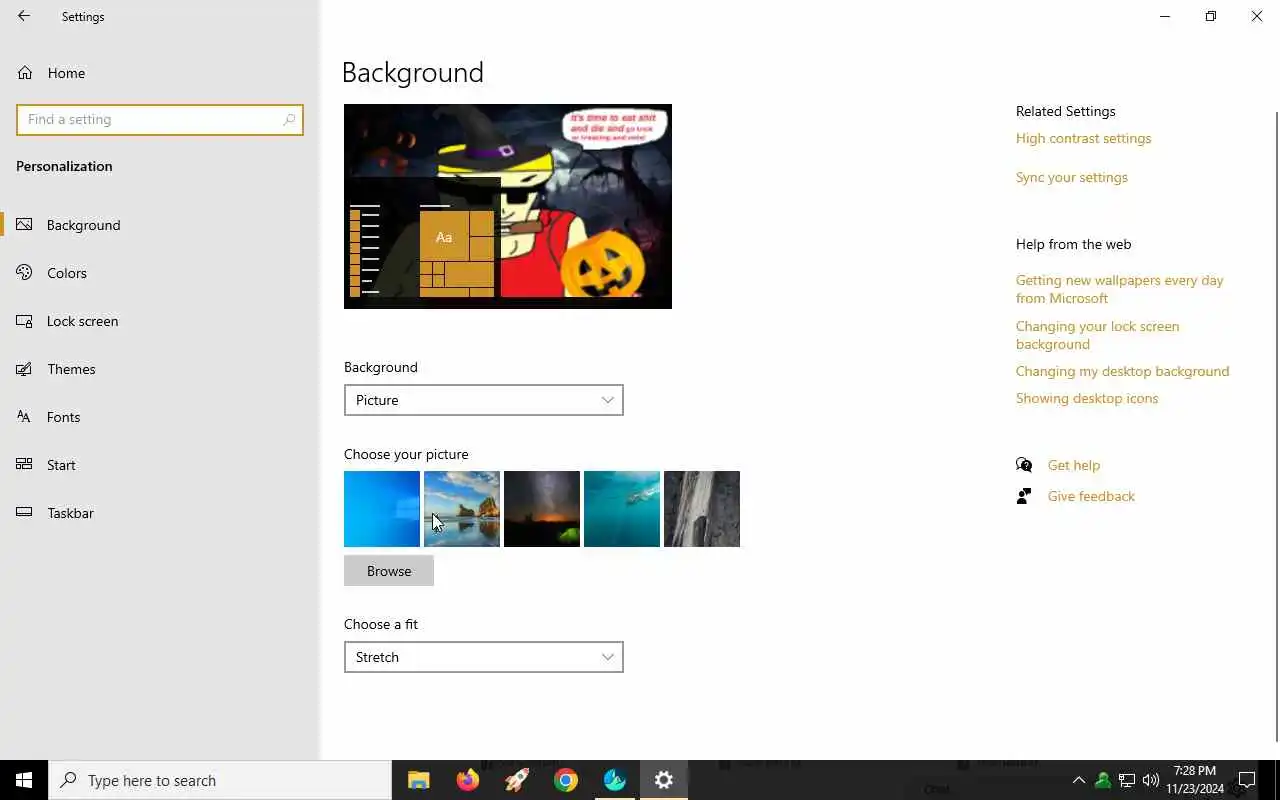1280x800 pixels.
Task: Expand the Choose a fit dropdown showing Stretch
Action: pos(484,657)
